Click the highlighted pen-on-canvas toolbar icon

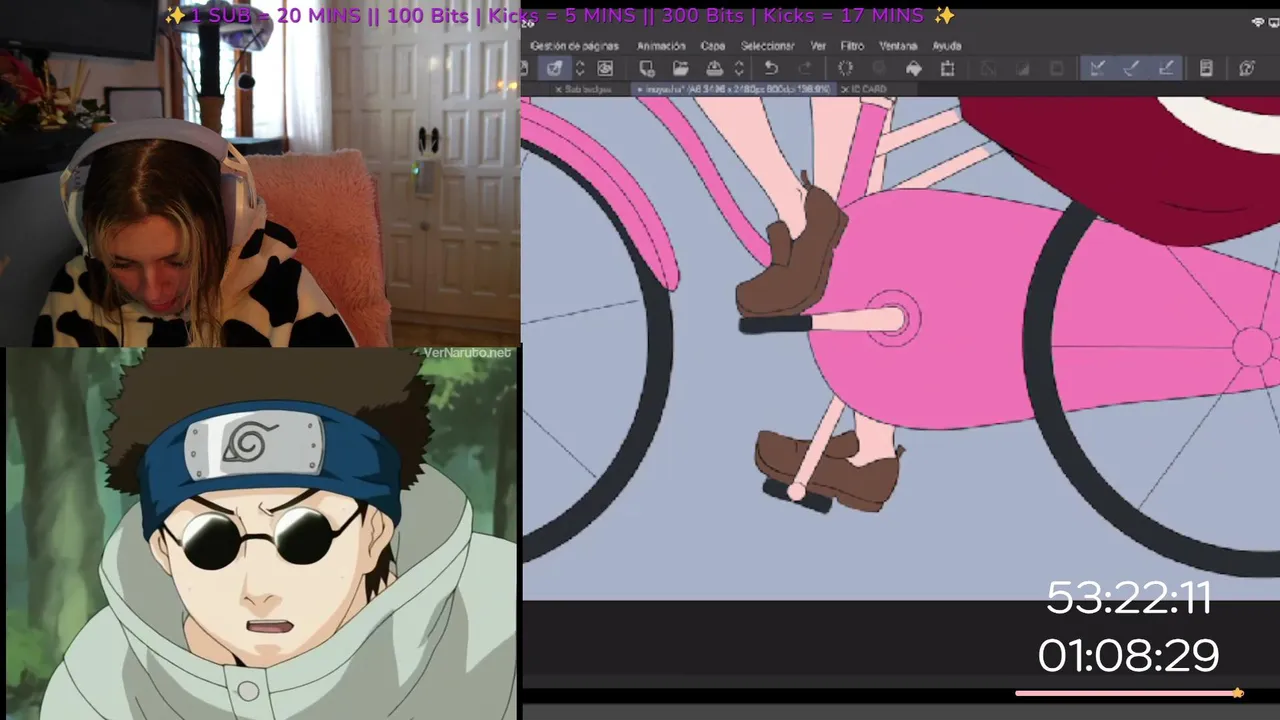(x=554, y=68)
